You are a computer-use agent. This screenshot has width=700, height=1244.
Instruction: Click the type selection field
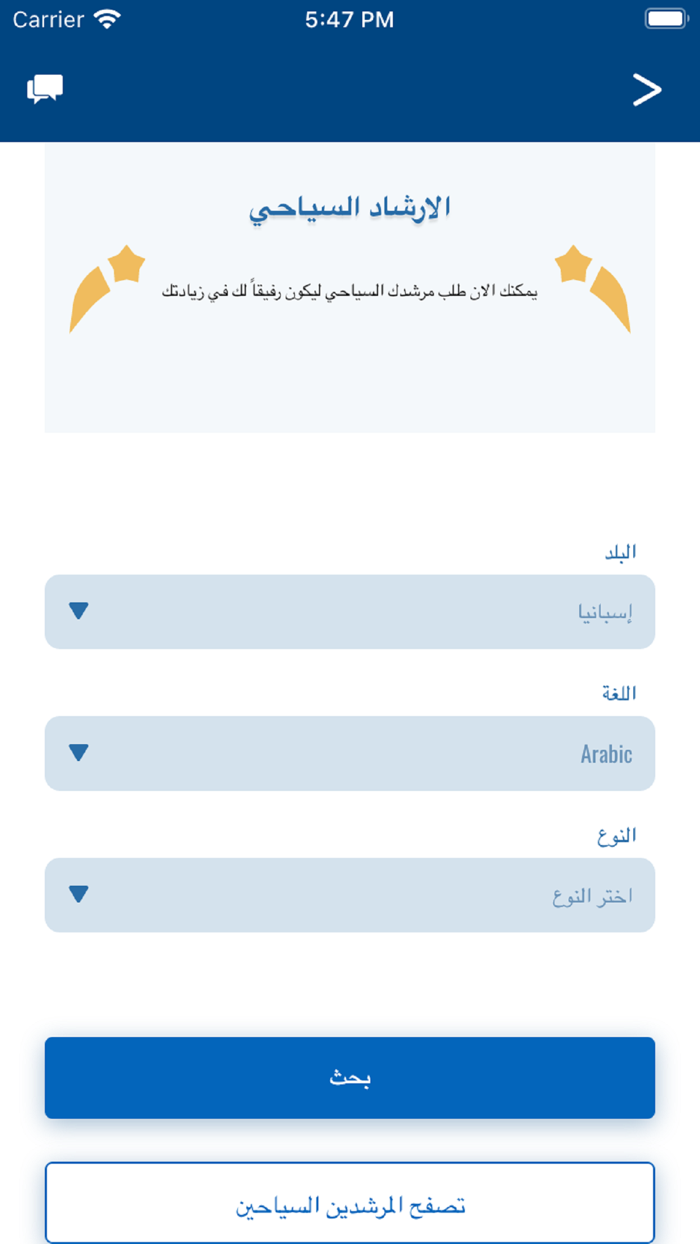(350, 895)
